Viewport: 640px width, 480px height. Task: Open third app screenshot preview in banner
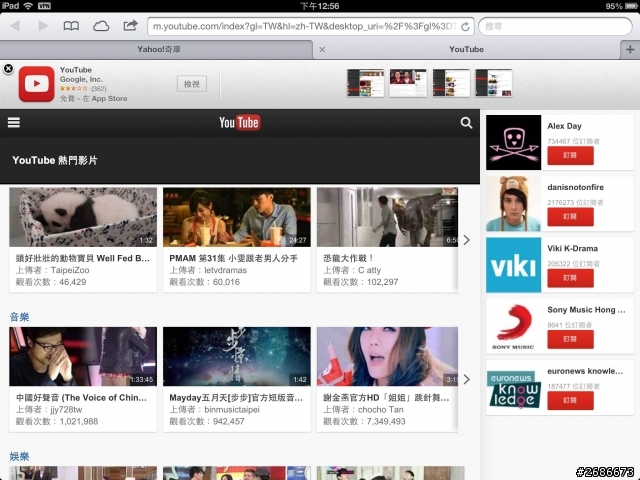pos(451,83)
